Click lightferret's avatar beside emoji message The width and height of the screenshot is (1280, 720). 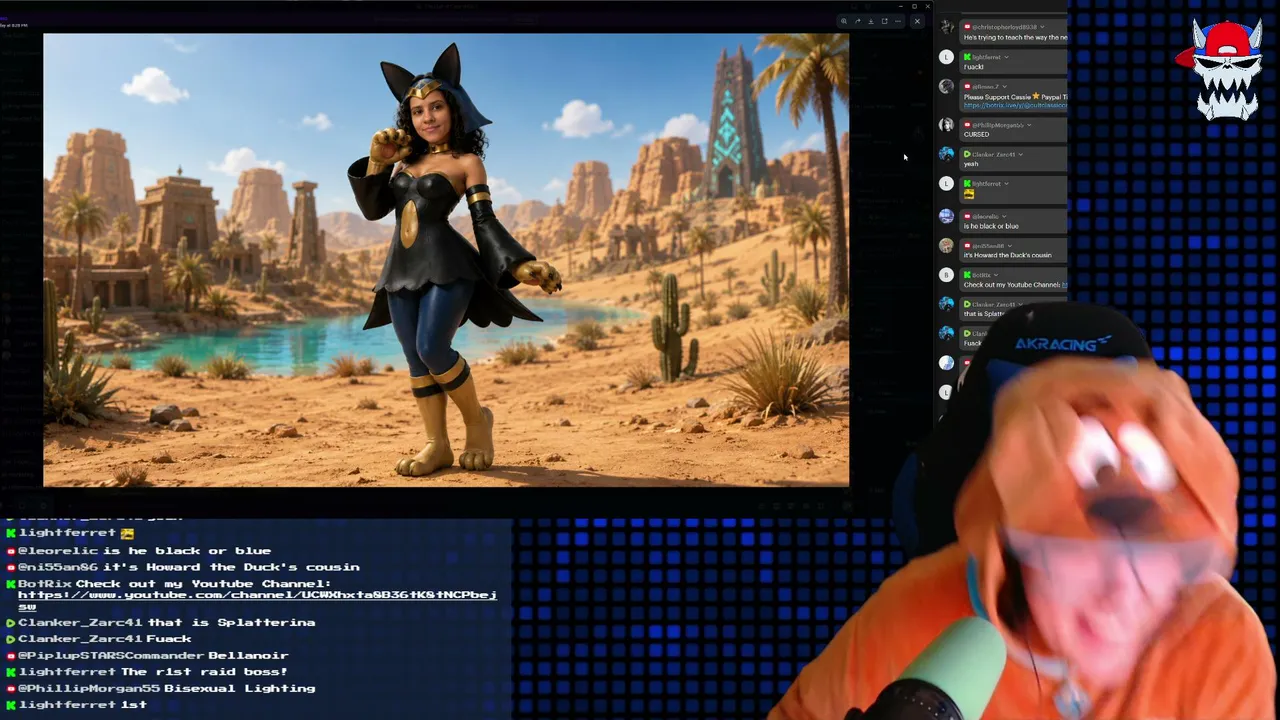(946, 184)
